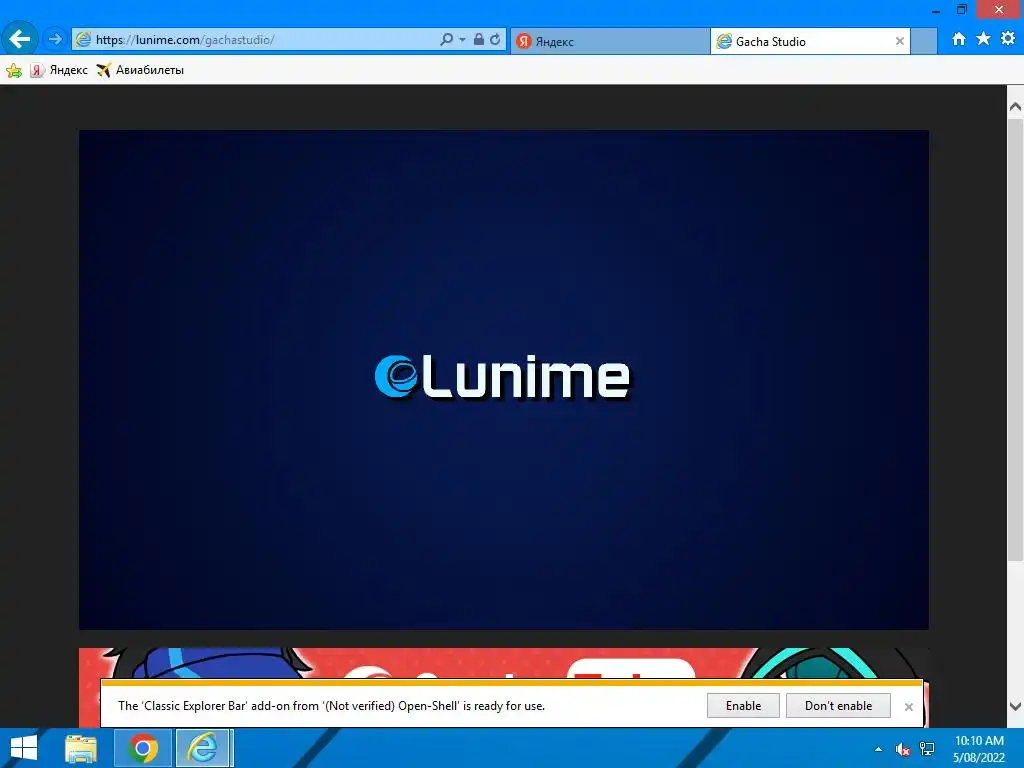
Task: Open a new blank tab
Action: pyautogui.click(x=924, y=41)
